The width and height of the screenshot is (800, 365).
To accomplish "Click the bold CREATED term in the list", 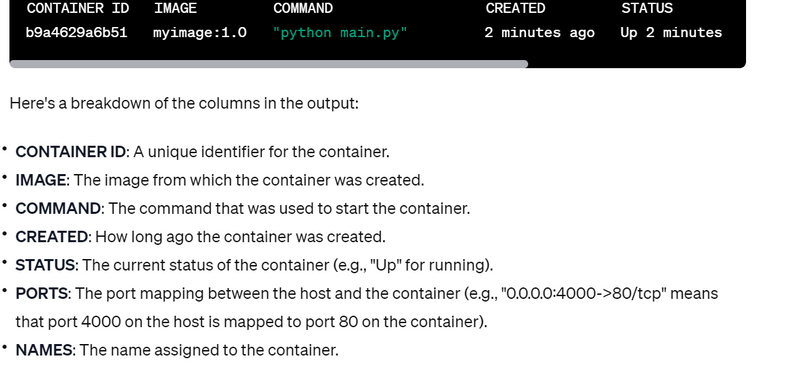I will tap(52, 237).
